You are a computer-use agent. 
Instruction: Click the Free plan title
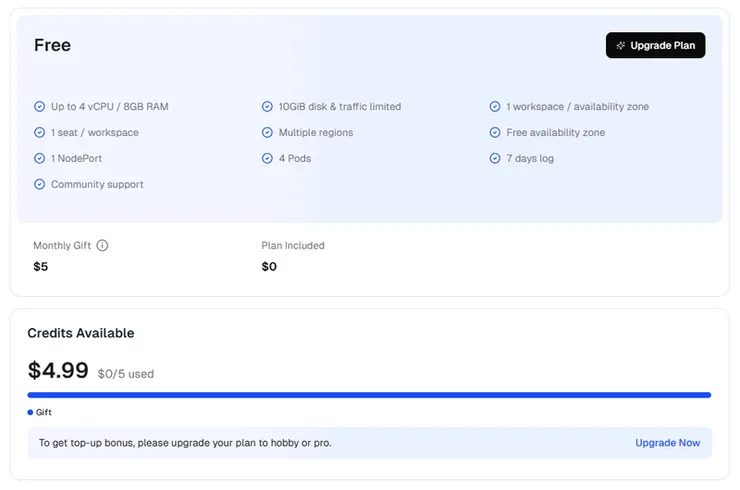[52, 45]
